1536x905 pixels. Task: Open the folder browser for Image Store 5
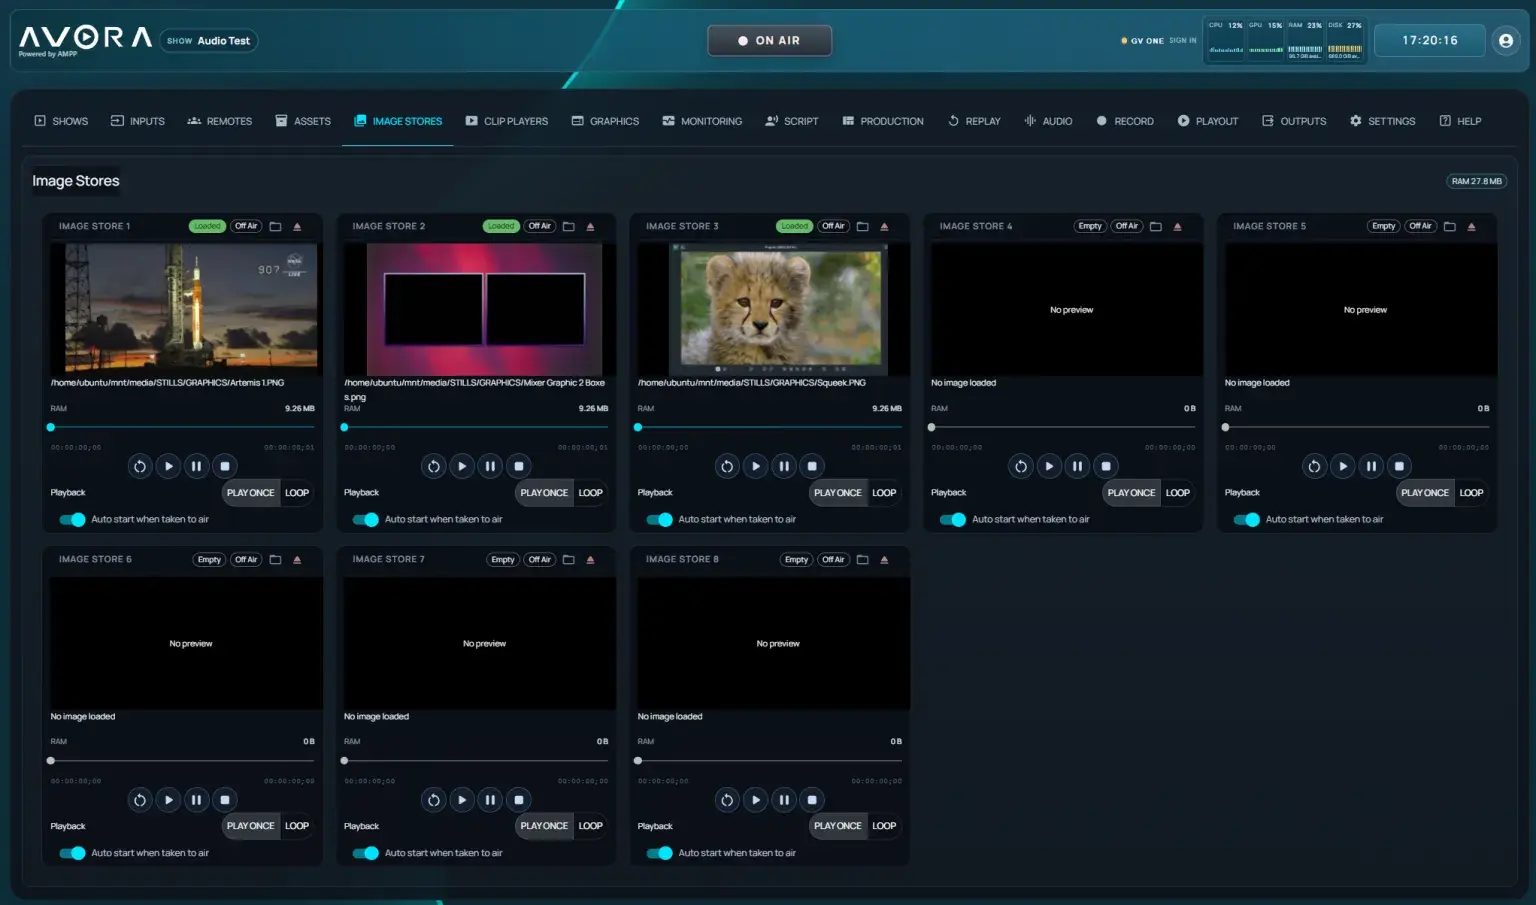(1450, 227)
